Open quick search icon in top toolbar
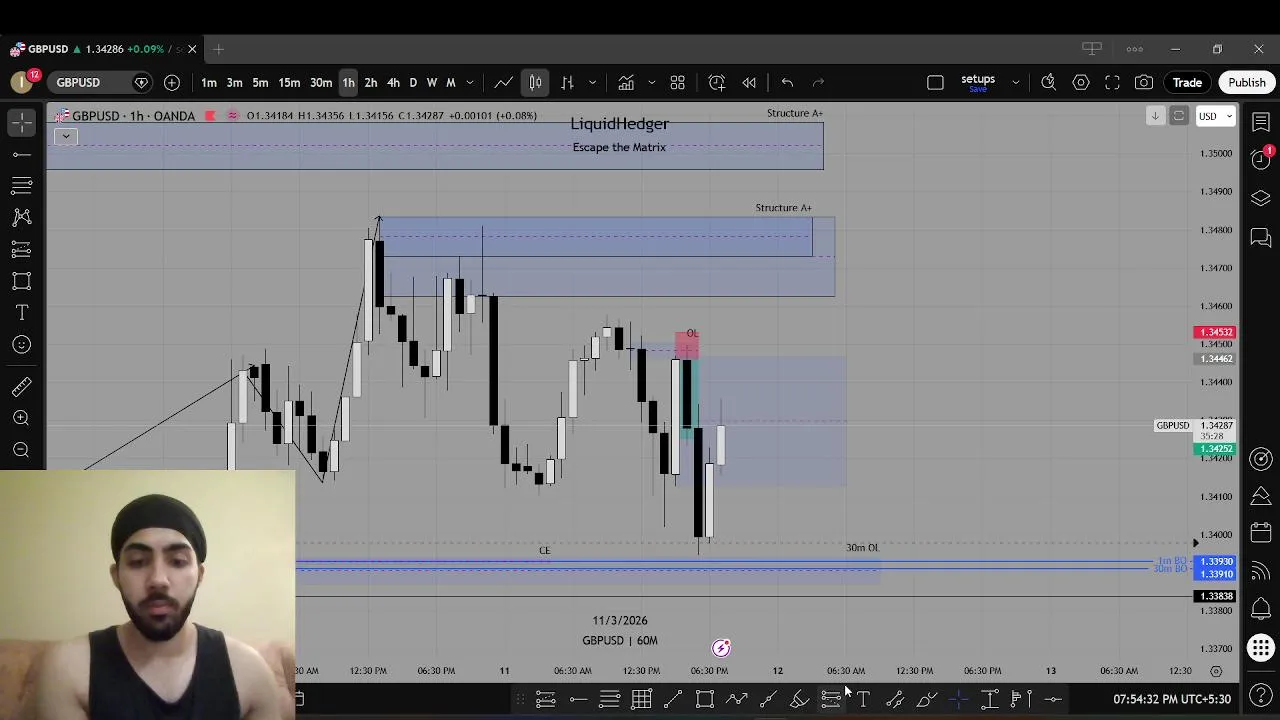 click(x=1049, y=82)
